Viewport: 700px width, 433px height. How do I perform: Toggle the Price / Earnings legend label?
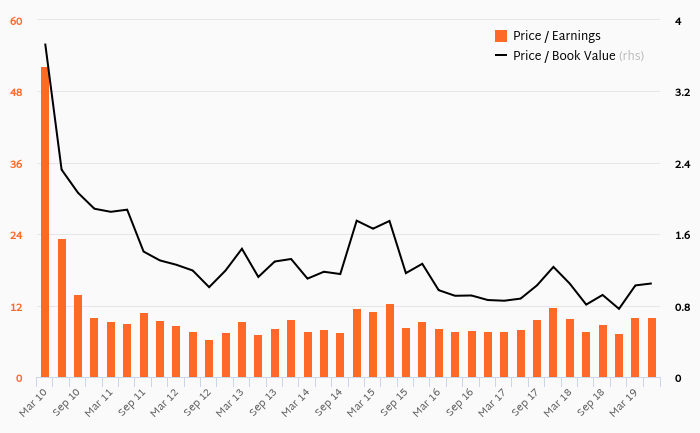[x=557, y=36]
